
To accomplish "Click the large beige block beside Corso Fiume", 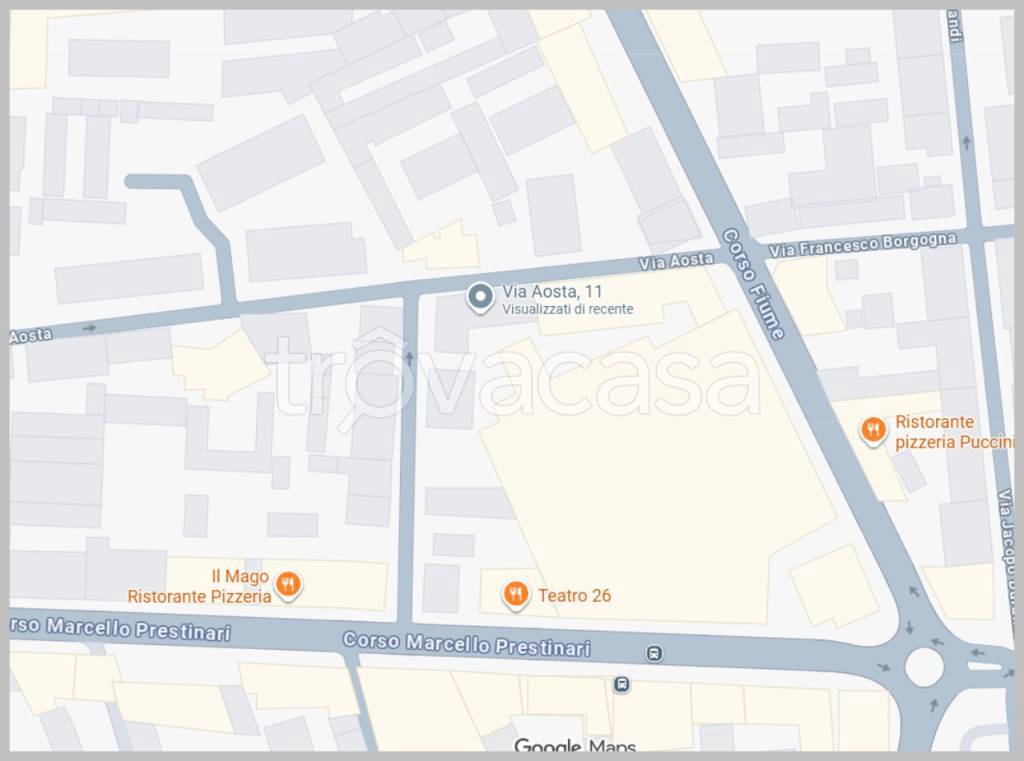I will pos(653,457).
